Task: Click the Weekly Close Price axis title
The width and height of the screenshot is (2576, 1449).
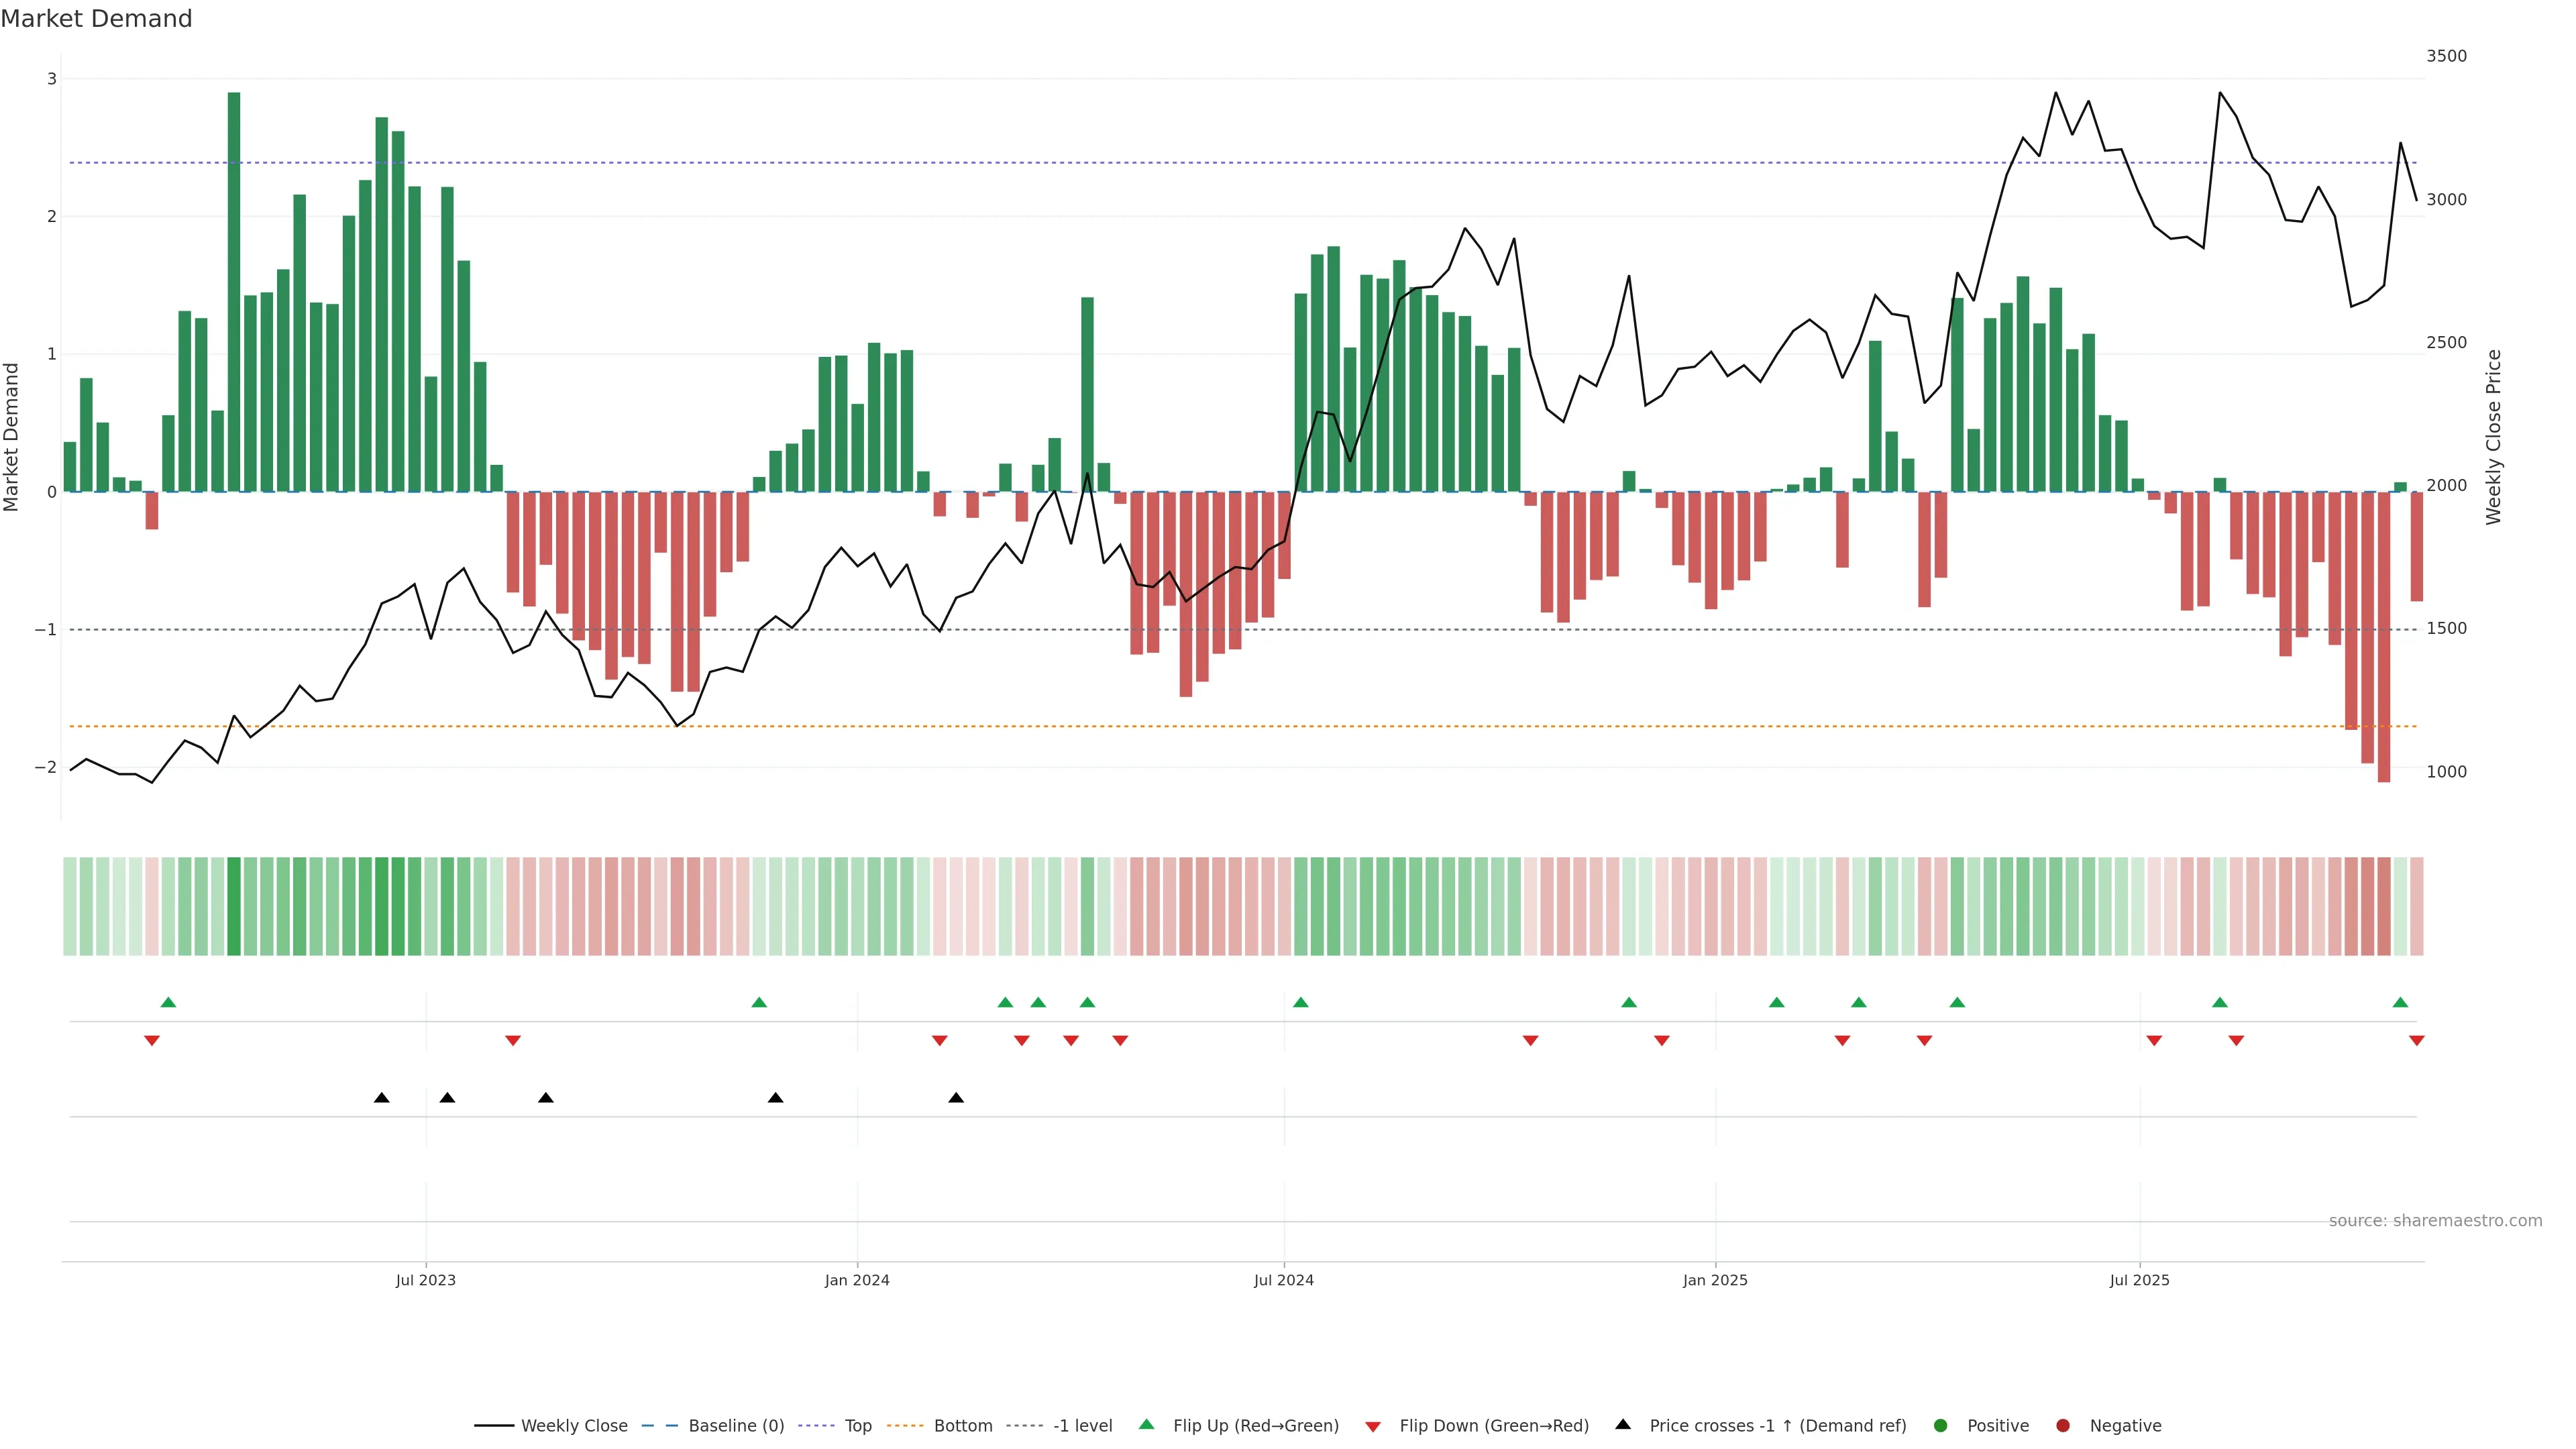Action: pos(2493,437)
